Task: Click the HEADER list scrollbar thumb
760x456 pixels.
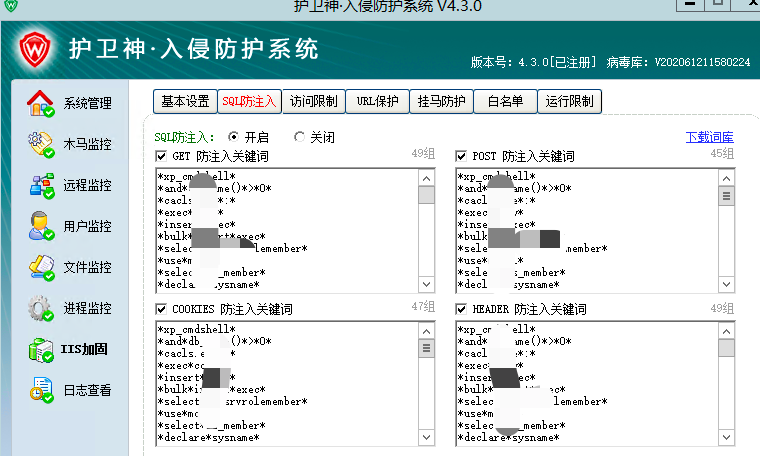Action: (727, 348)
